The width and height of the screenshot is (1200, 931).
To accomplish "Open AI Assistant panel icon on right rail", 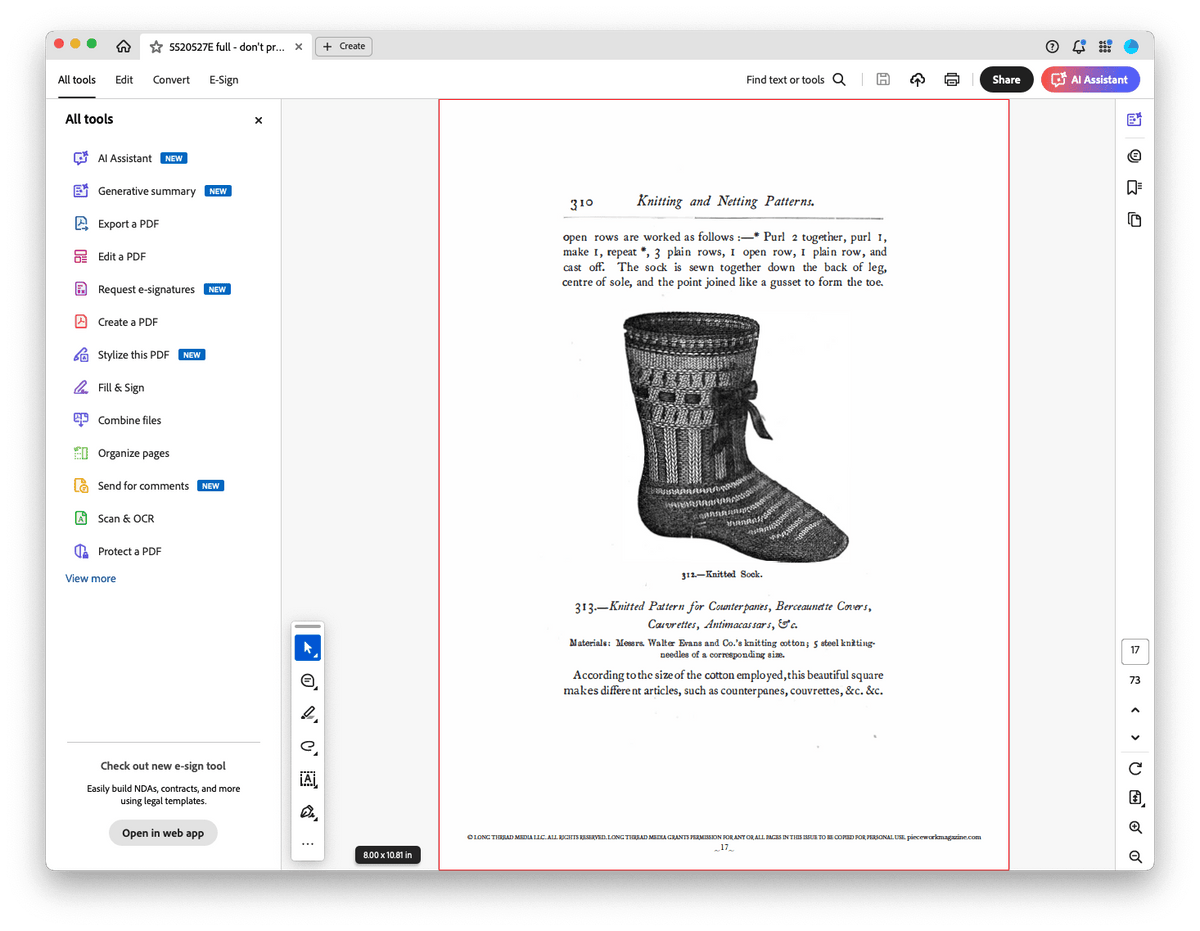I will pyautogui.click(x=1134, y=120).
